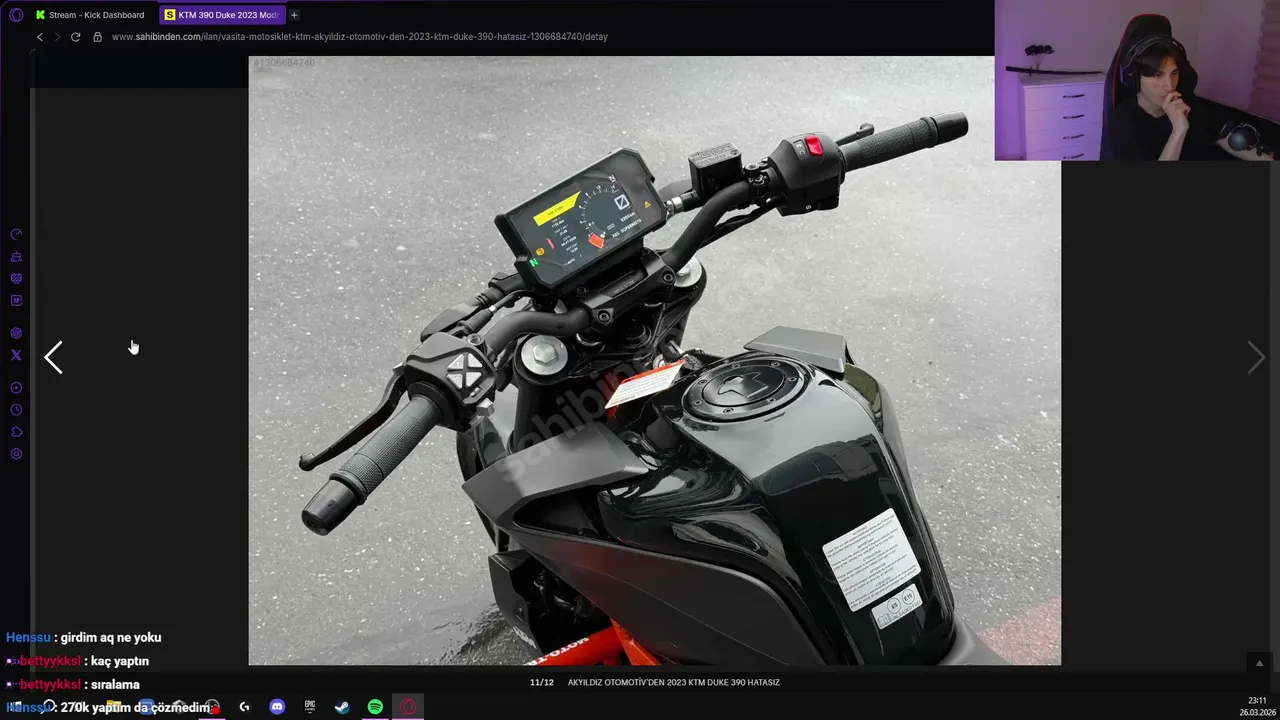Screen dimensions: 1280x720
Task: Open the Opera GX menu logo
Action: 16,15
